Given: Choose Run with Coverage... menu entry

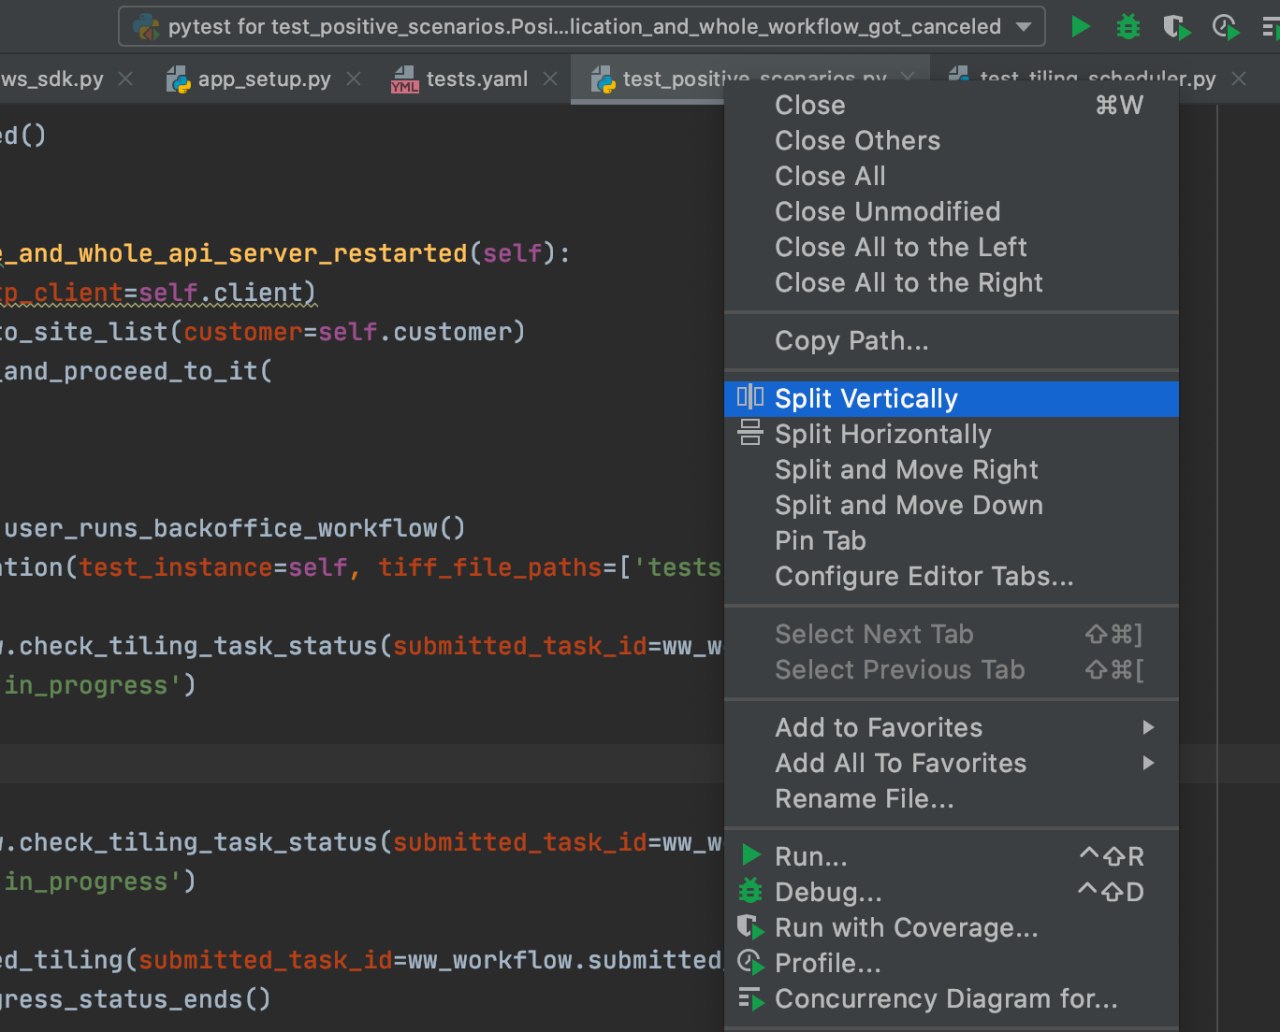Looking at the screenshot, I should click(951, 928).
